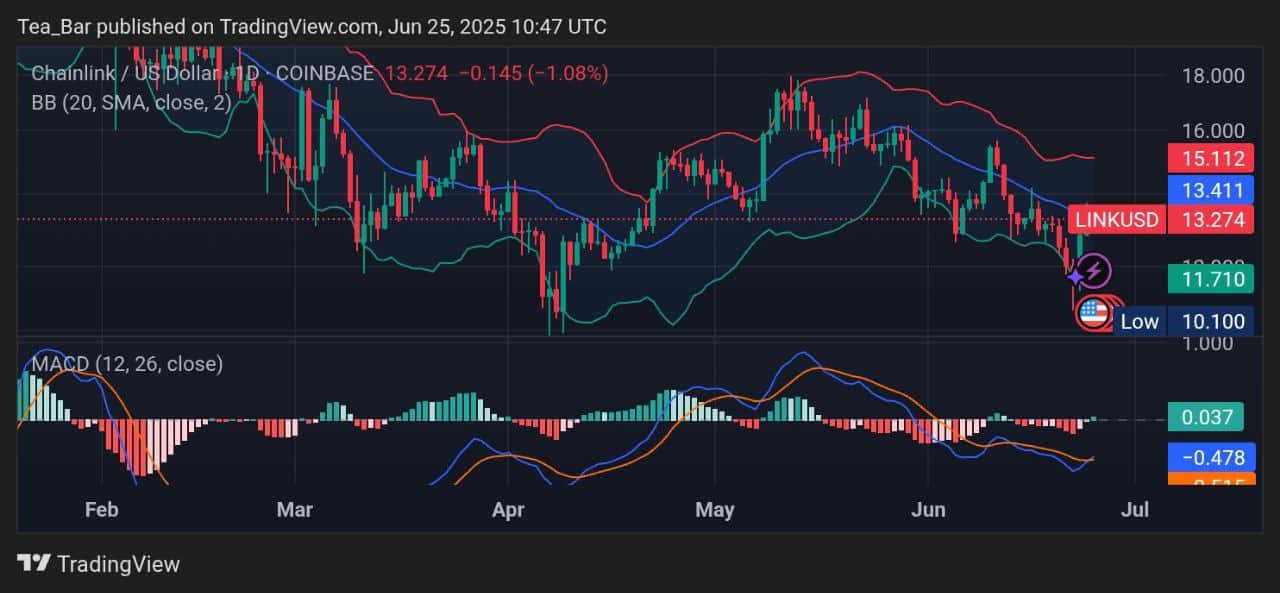Viewport: 1280px width, 593px height.
Task: Click the 18.000 price axis label
Action: tap(1212, 76)
